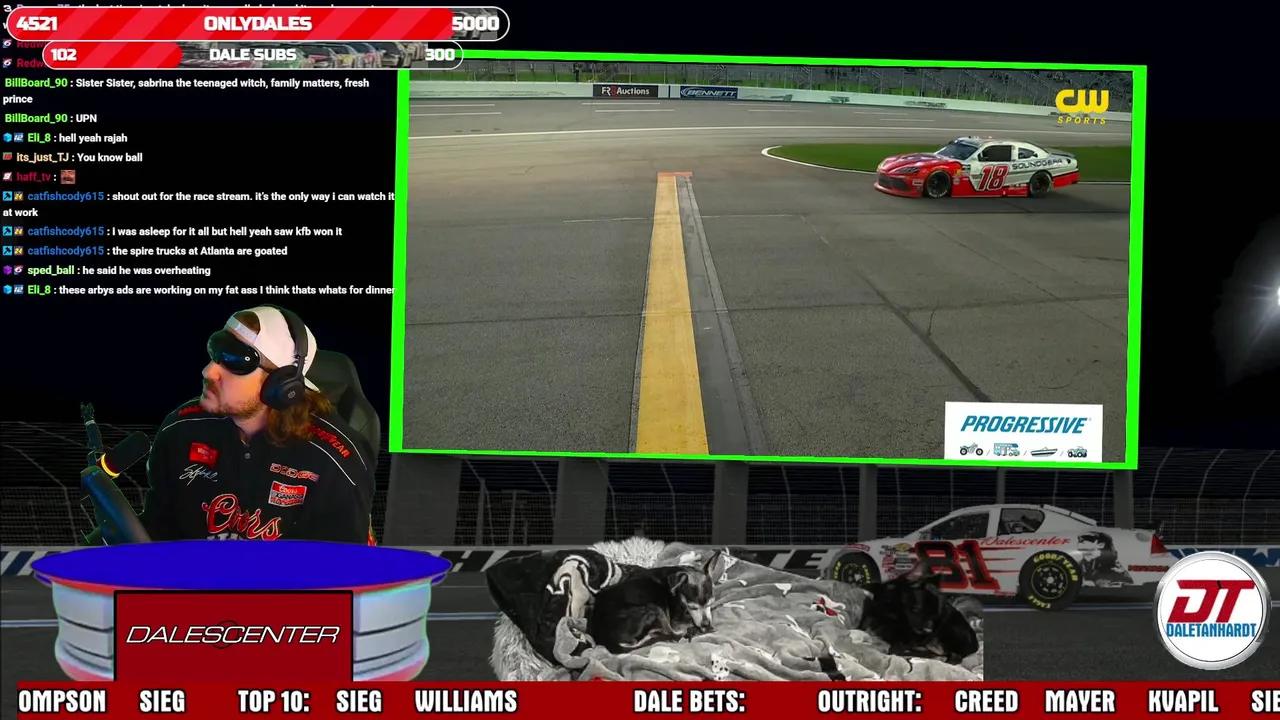Viewport: 1280px width, 720px height.
Task: Click chat text 'he said he was overheating'
Action: tap(146, 270)
